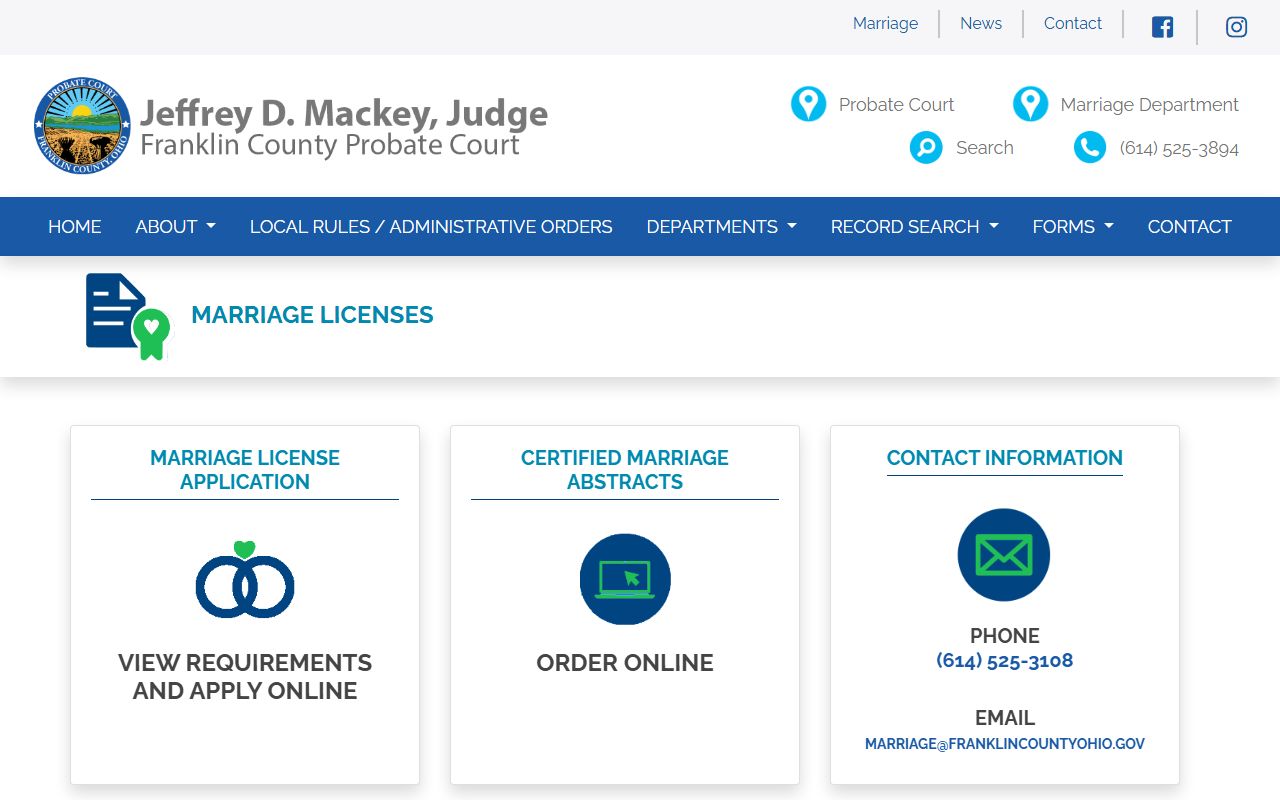
Task: Click the wedding rings icon
Action: [x=245, y=579]
